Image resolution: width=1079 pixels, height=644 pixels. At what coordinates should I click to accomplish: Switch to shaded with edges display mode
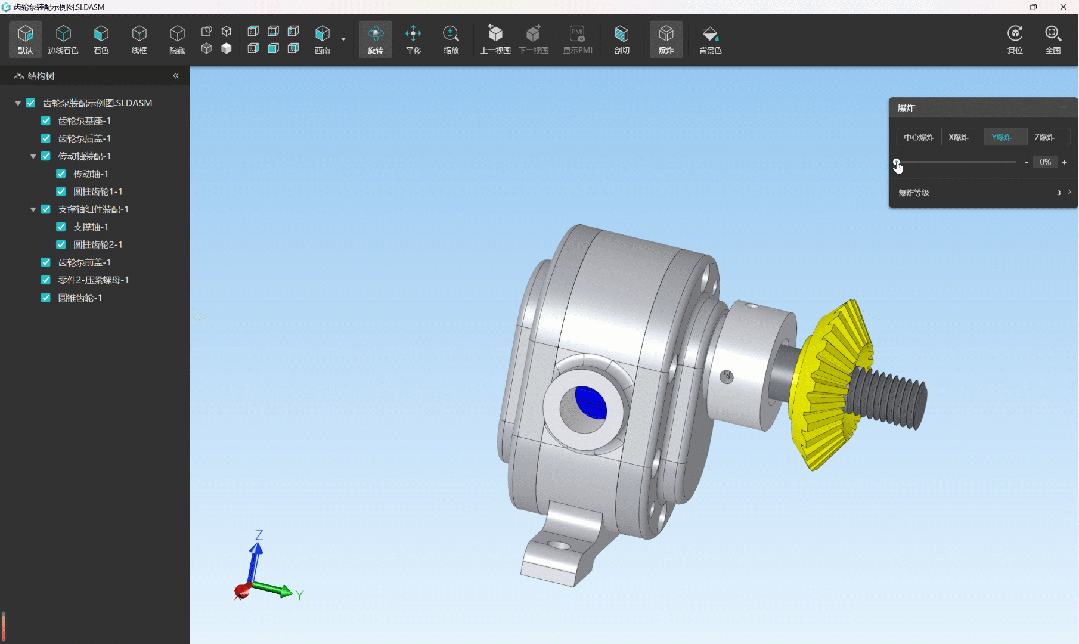(x=63, y=39)
